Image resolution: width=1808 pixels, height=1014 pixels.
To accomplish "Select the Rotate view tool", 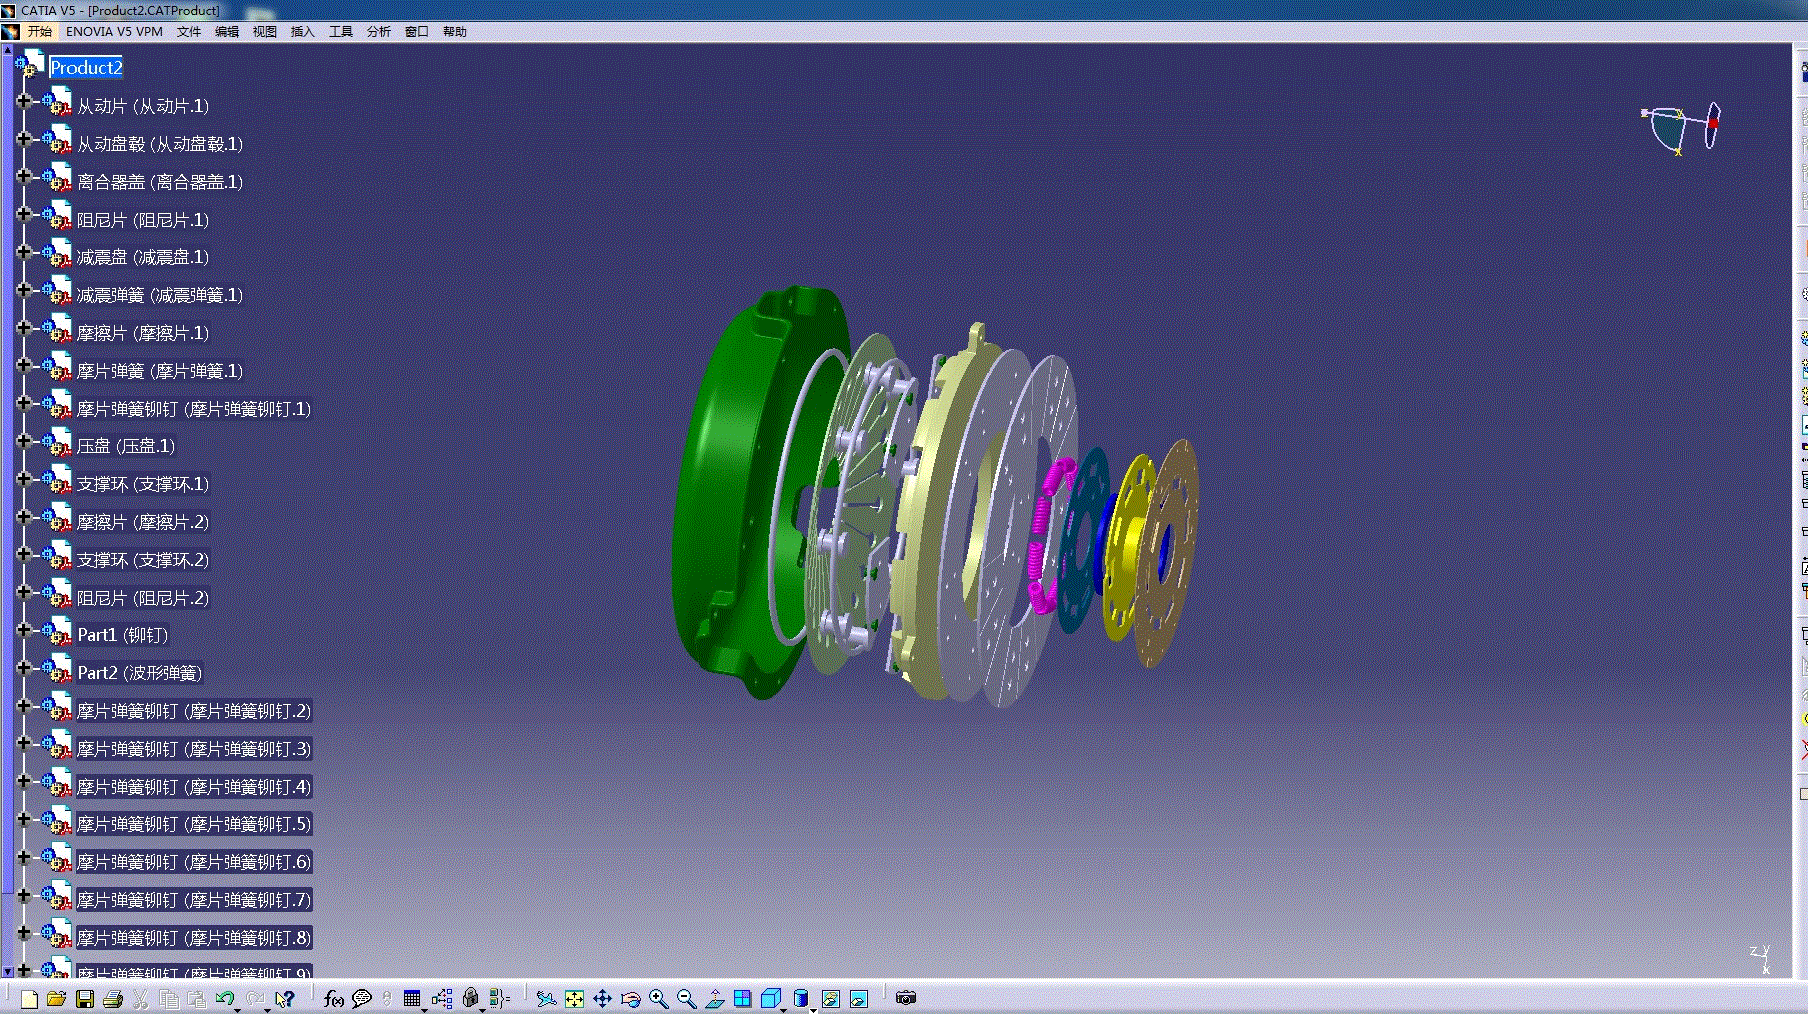I will [630, 998].
